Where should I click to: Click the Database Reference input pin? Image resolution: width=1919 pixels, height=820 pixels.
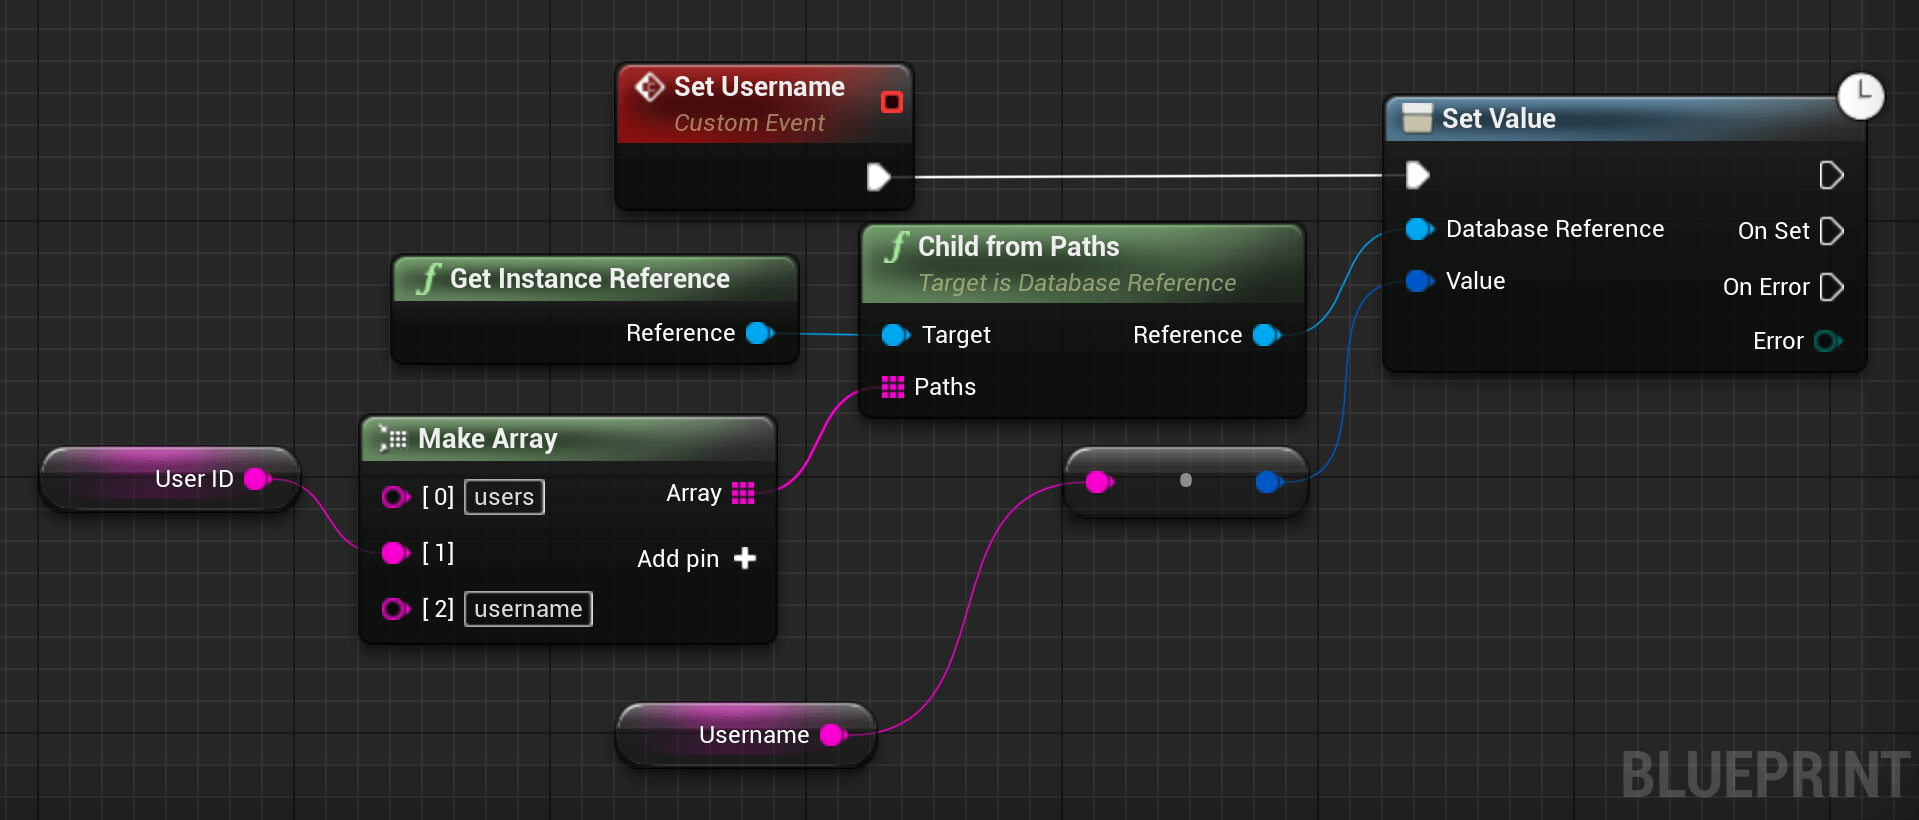tap(1420, 229)
